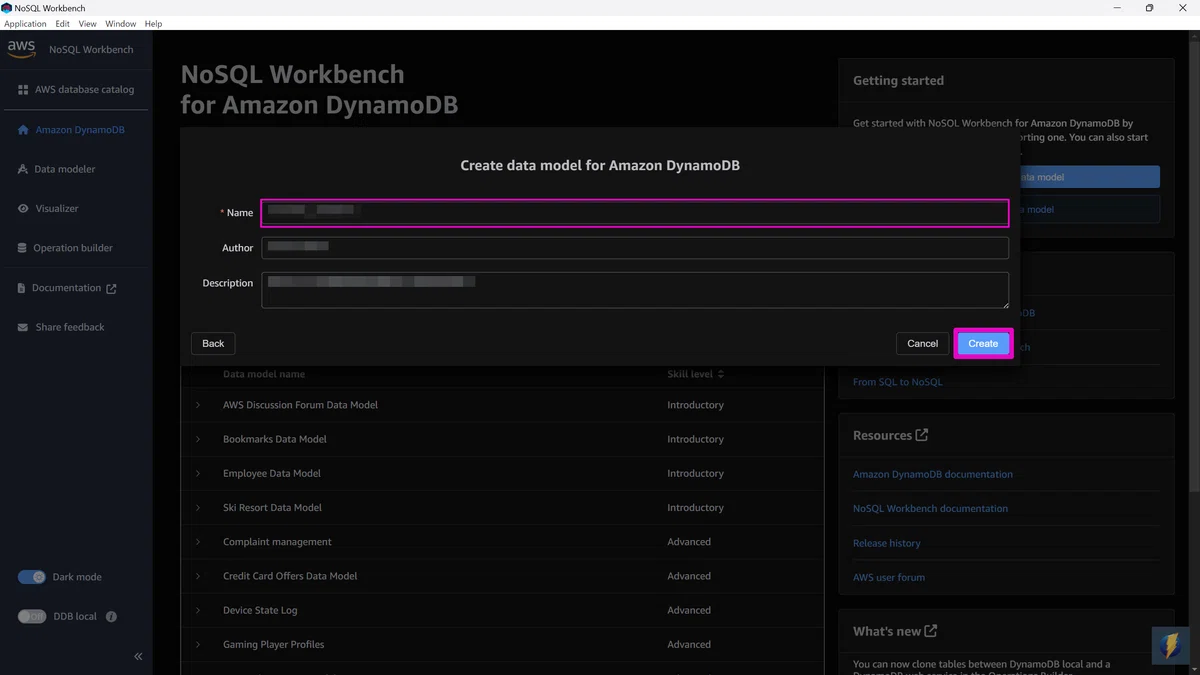1200x675 pixels.
Task: Expand AWS Discussion Forum Data Model row
Action: [x=198, y=405]
